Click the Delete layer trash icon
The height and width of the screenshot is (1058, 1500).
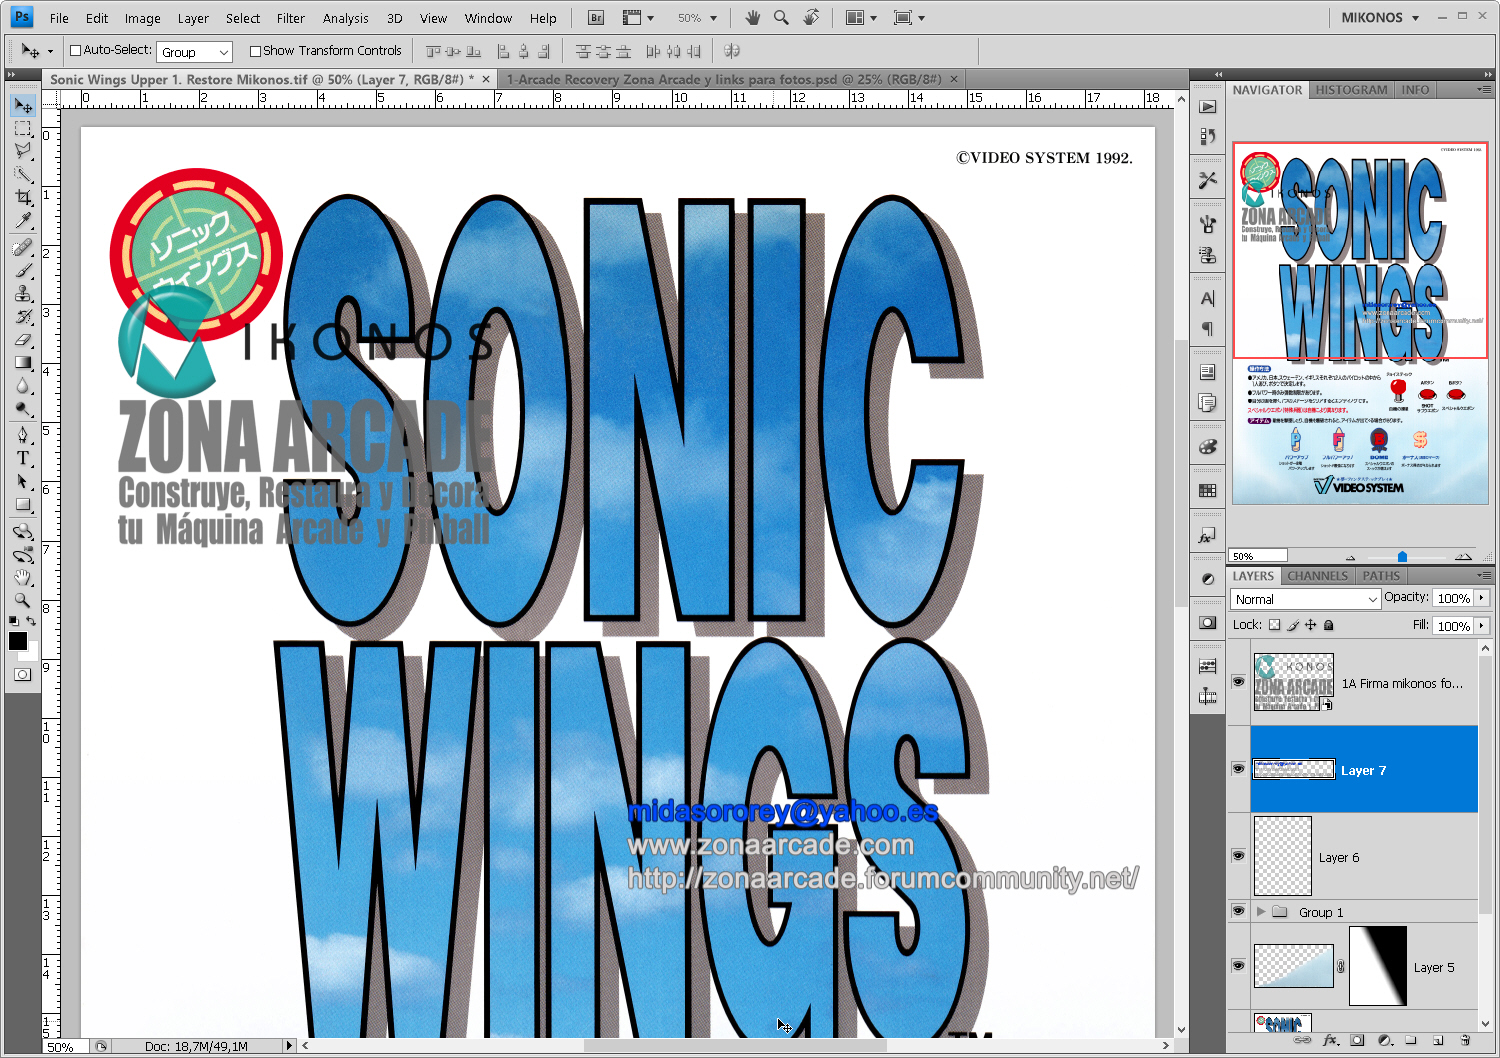tap(1465, 1040)
